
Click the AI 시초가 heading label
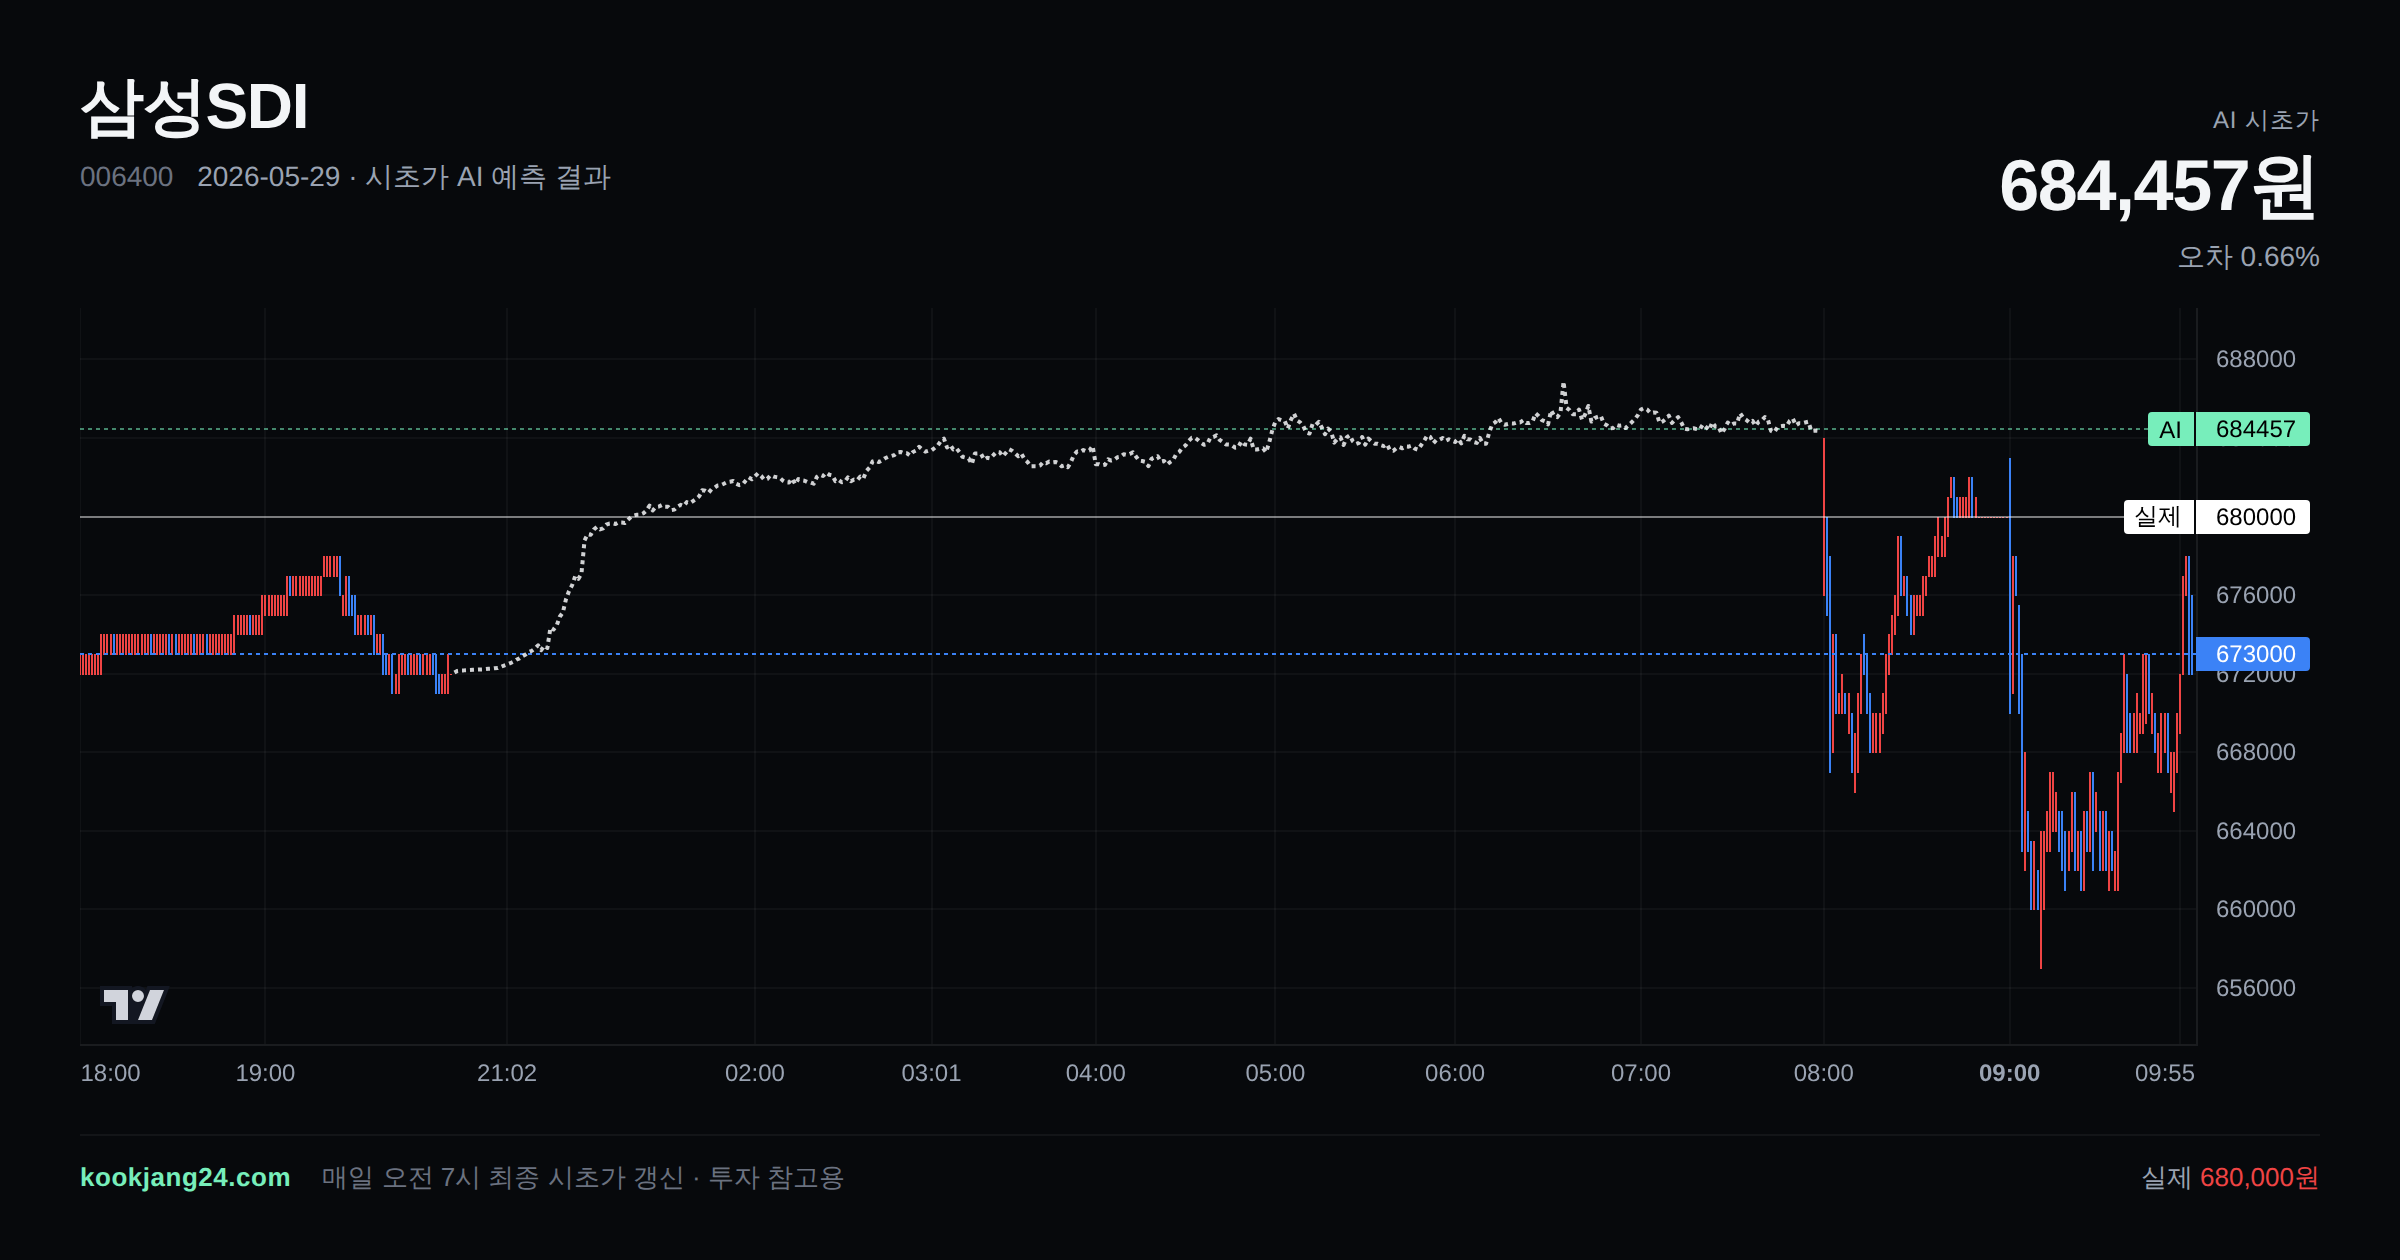click(2265, 120)
